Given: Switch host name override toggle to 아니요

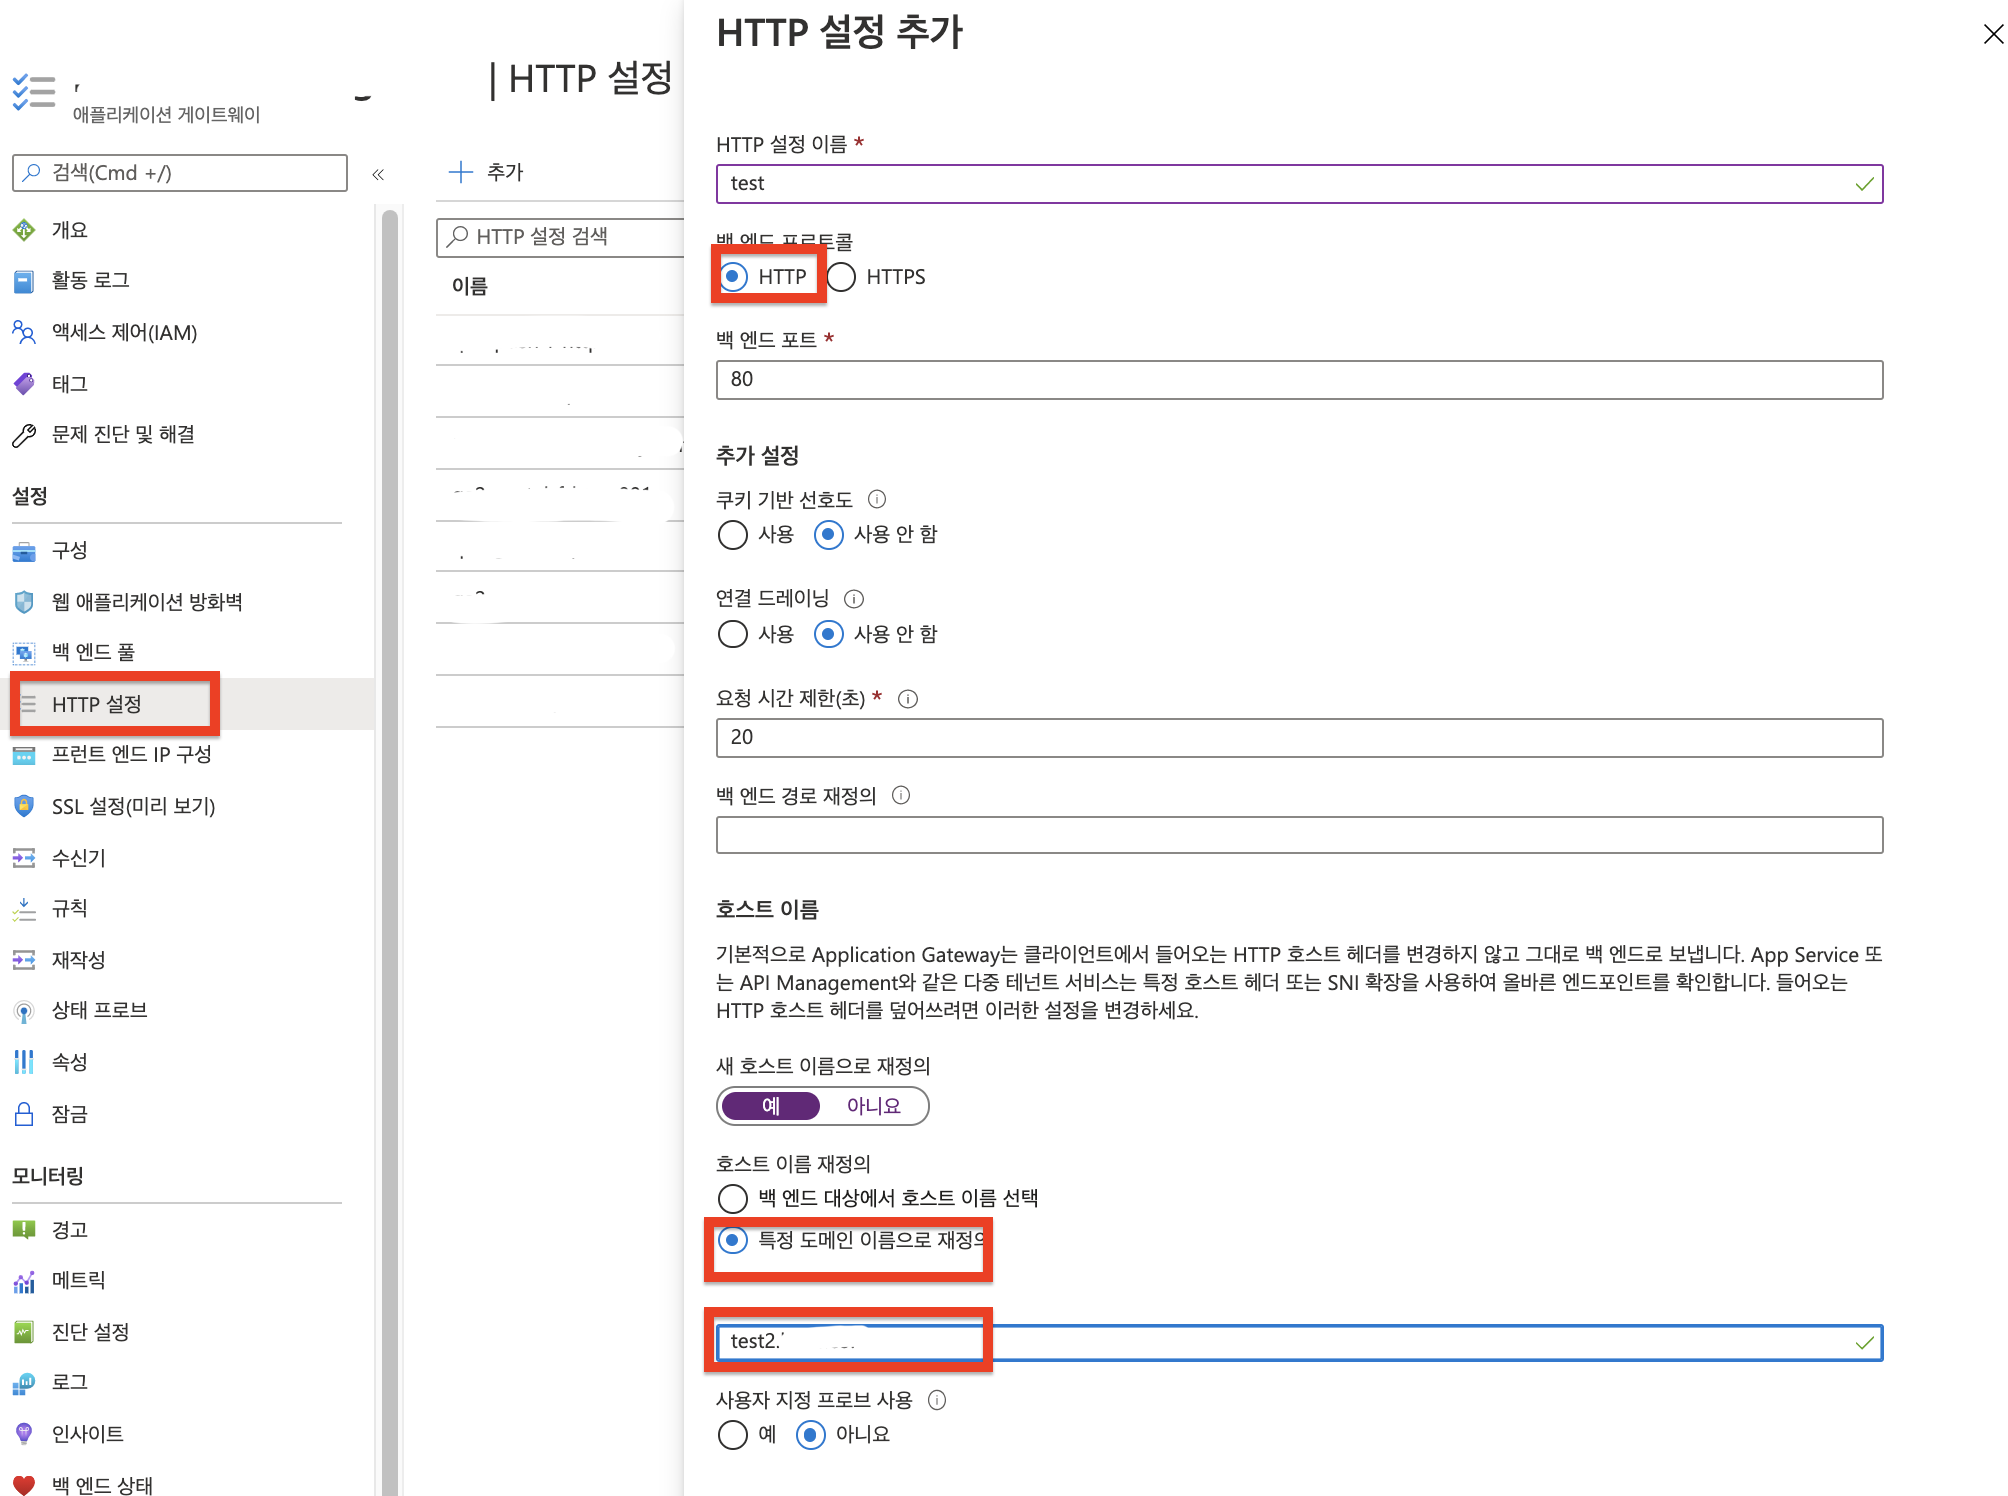Looking at the screenshot, I should (873, 1106).
